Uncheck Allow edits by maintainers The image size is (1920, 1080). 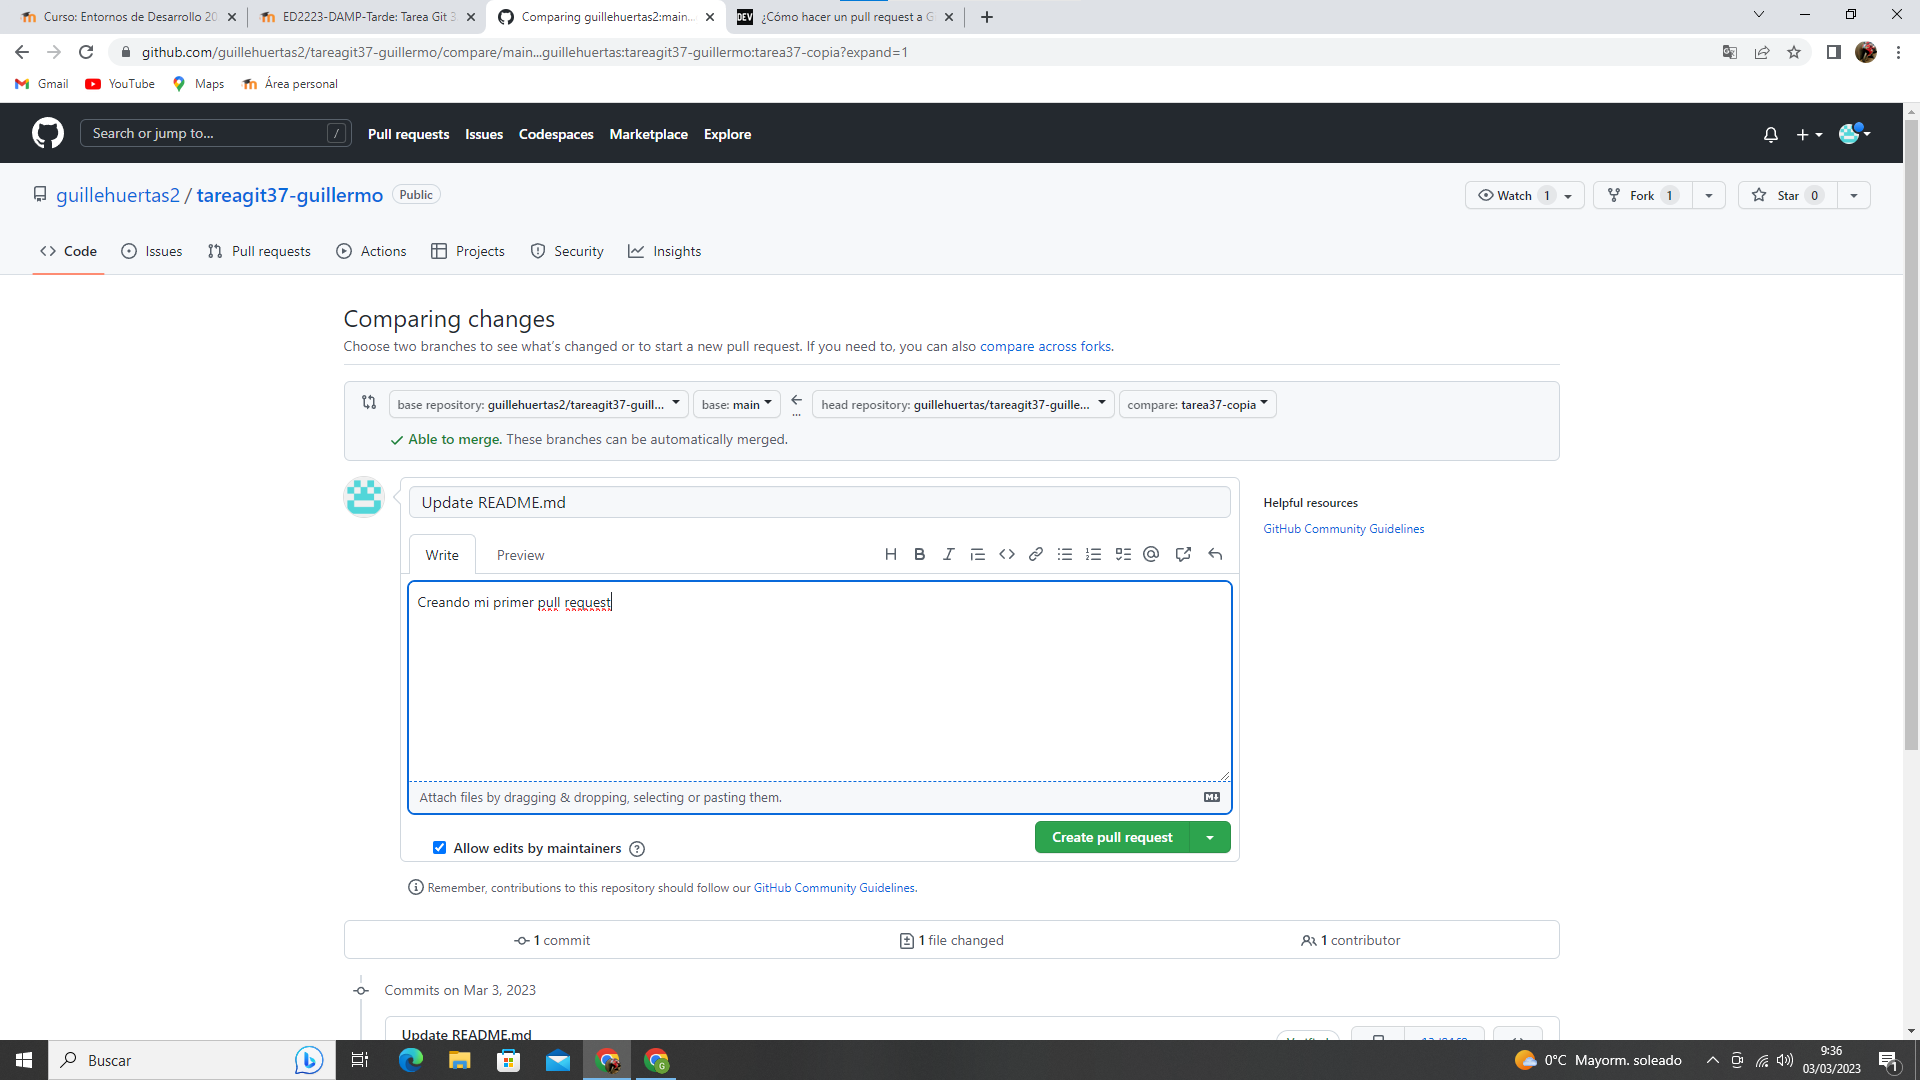(440, 847)
